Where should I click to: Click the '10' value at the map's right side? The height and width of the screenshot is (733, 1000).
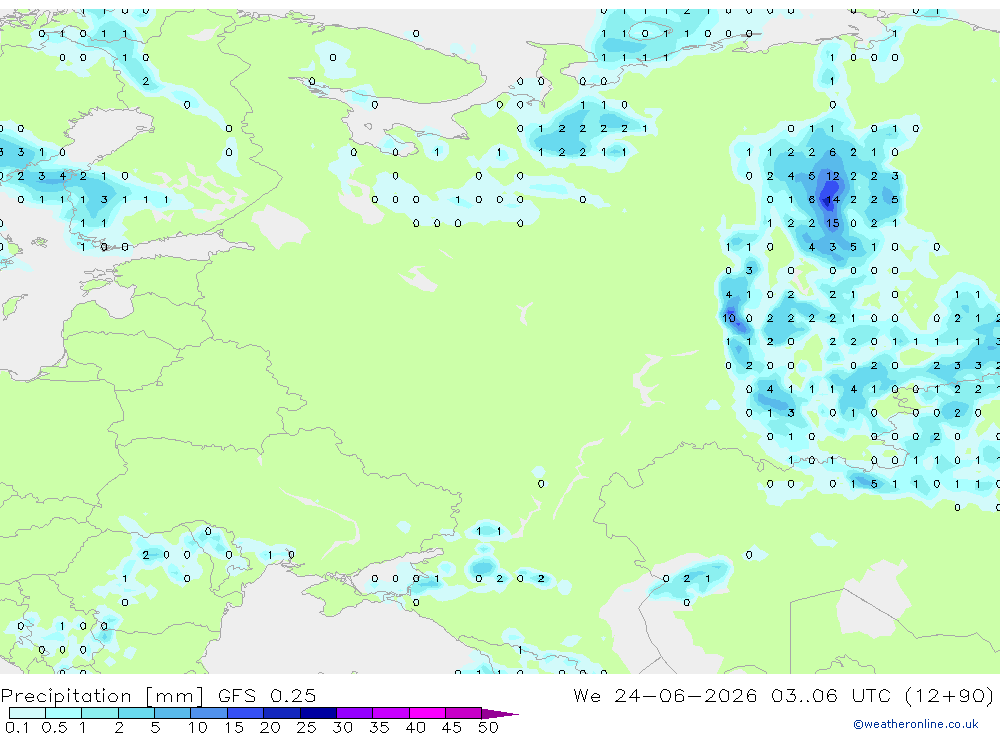(728, 318)
